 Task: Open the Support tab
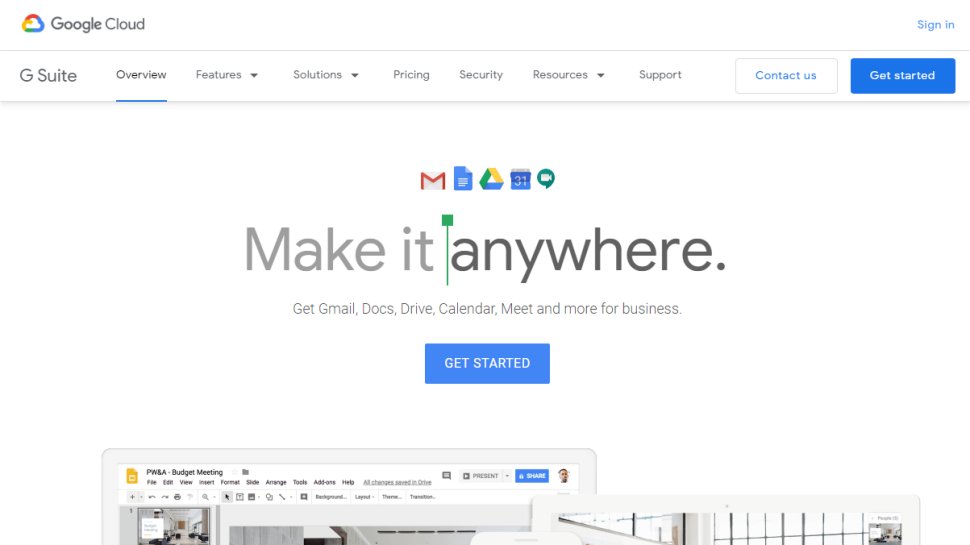pos(660,75)
